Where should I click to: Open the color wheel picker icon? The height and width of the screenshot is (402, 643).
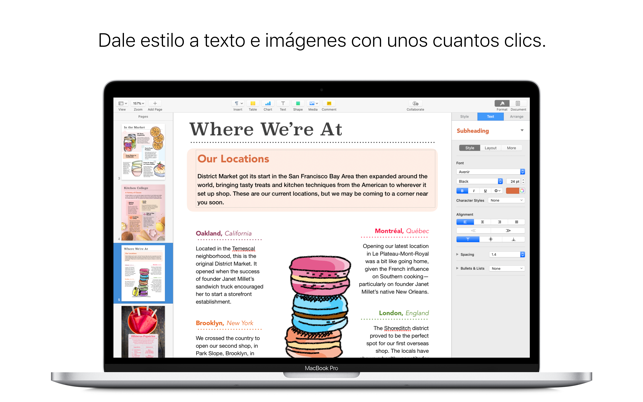pos(522,191)
